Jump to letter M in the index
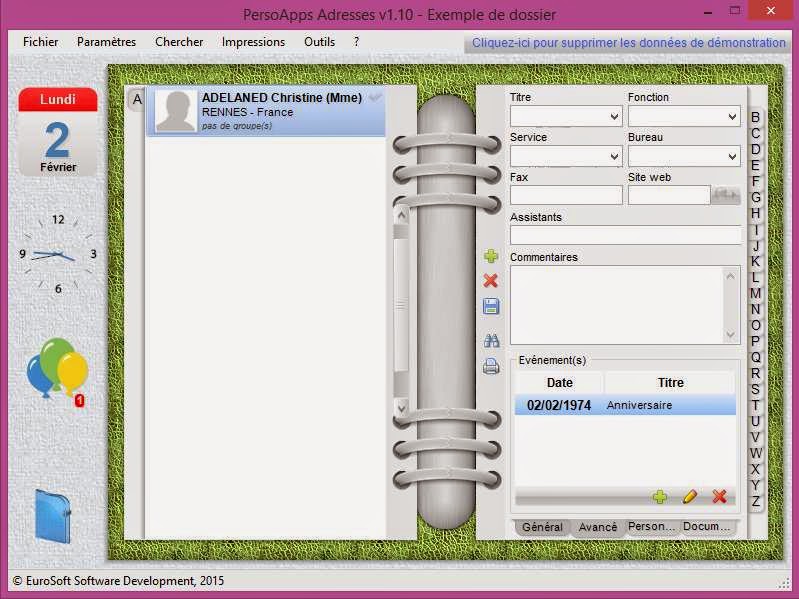 pos(756,293)
